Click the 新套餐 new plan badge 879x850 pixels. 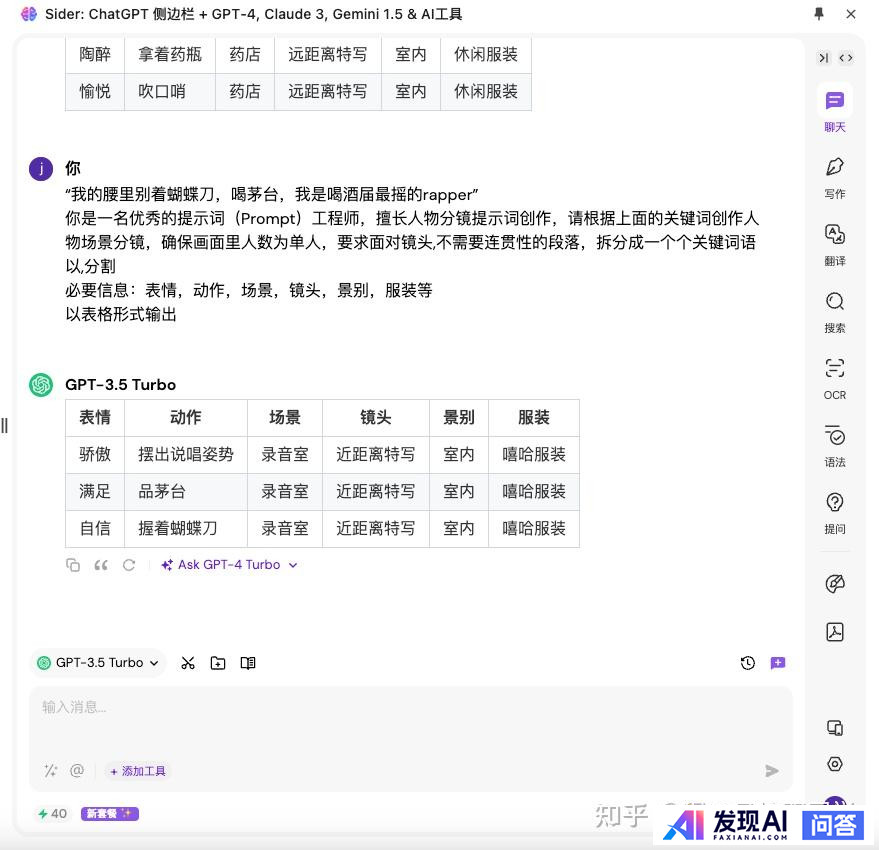109,814
